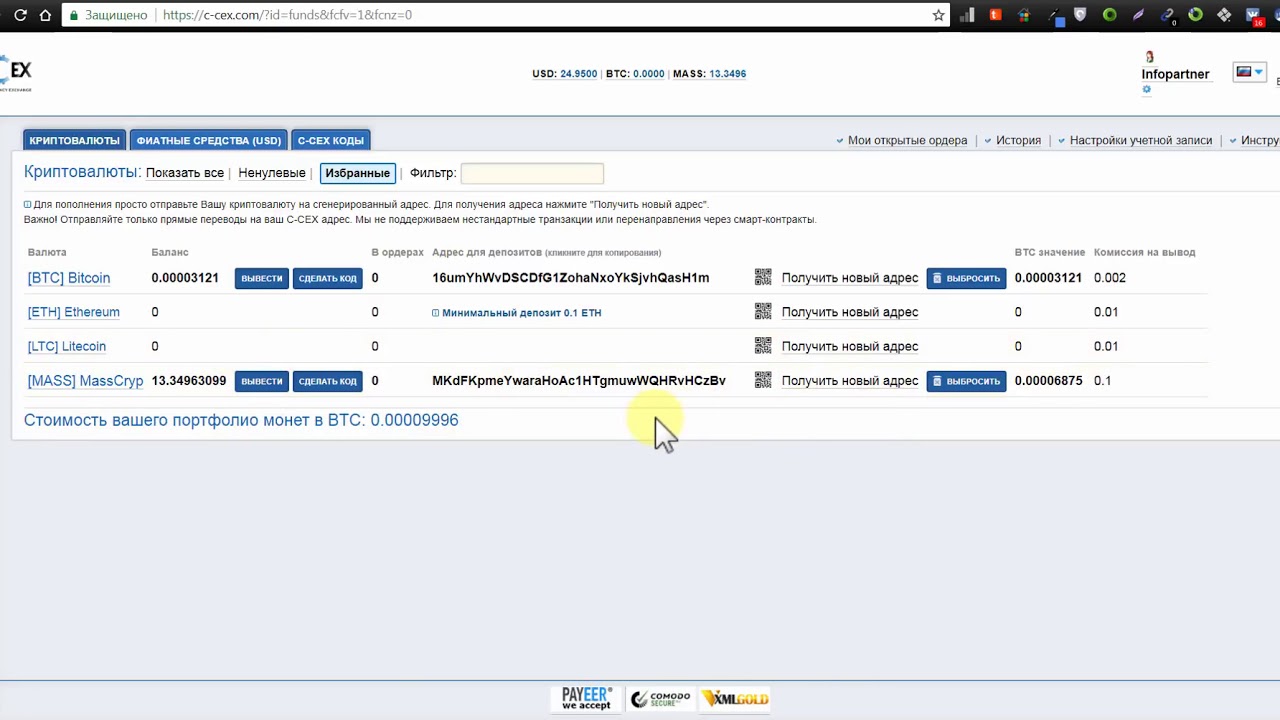Image resolution: width=1280 pixels, height=720 pixels.
Task: Expand the 'История' menu
Action: point(1013,140)
